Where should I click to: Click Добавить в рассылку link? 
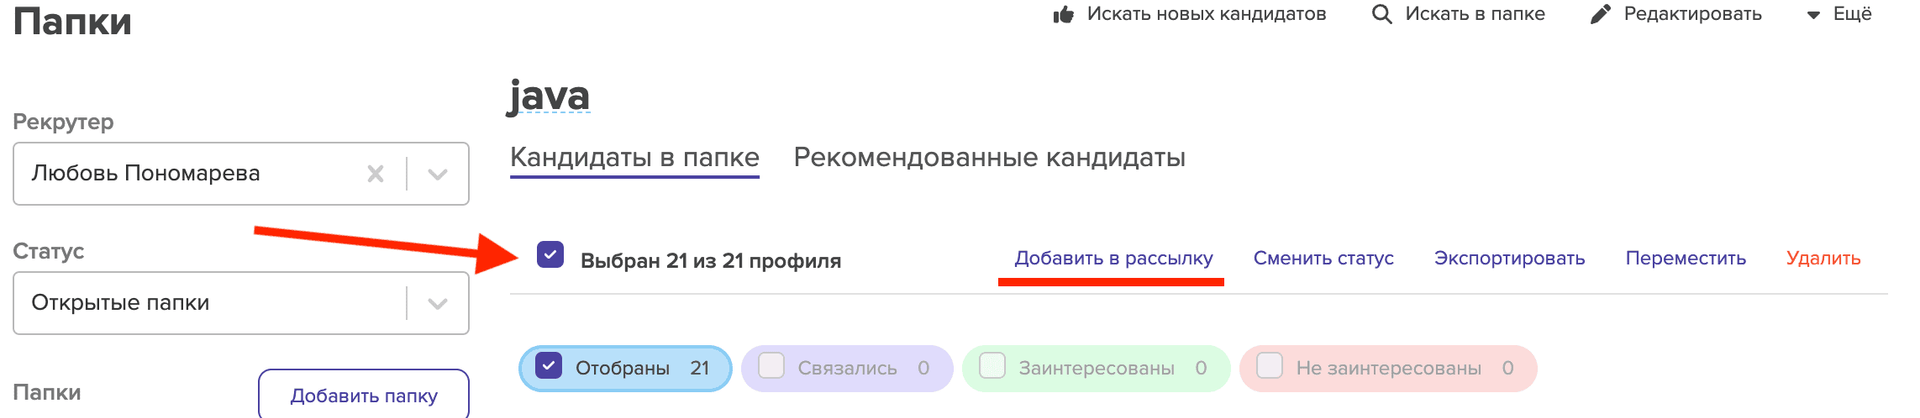(1113, 258)
